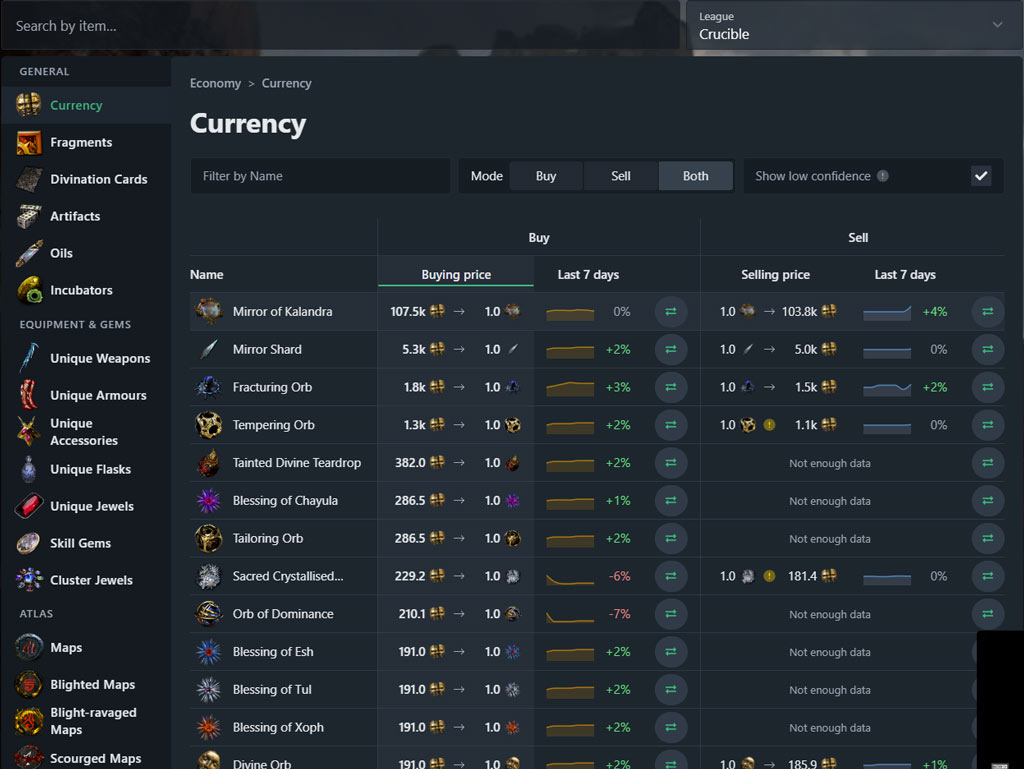
Task: Open Unique Weapons category in sidebar
Action: pyautogui.click(x=100, y=358)
